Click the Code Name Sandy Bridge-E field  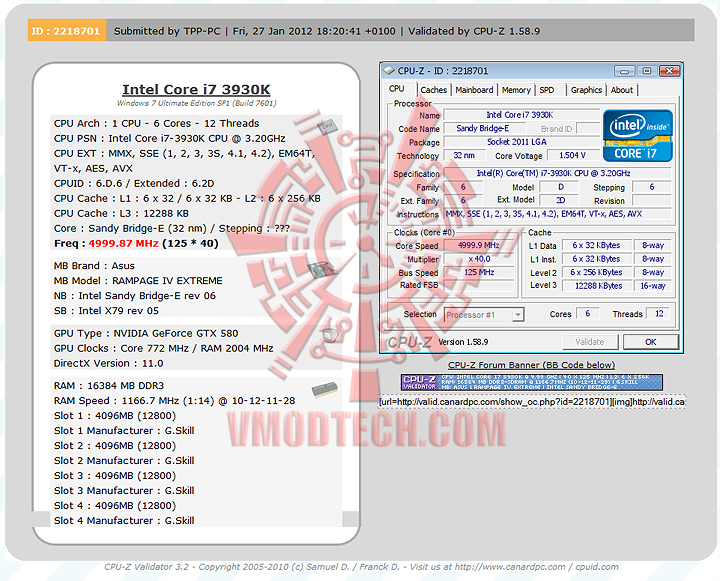[x=483, y=129]
